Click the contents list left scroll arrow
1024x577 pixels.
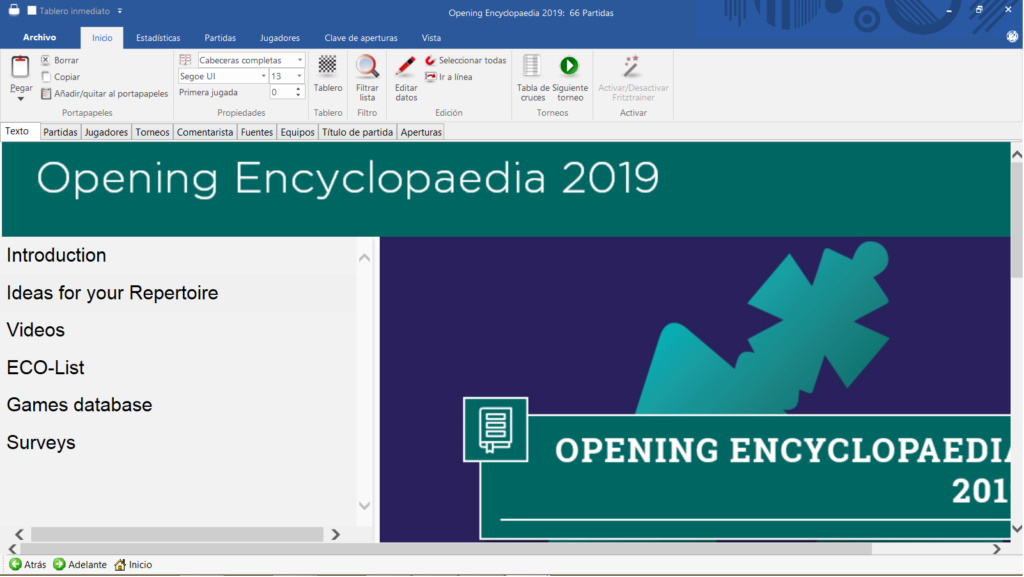point(19,534)
